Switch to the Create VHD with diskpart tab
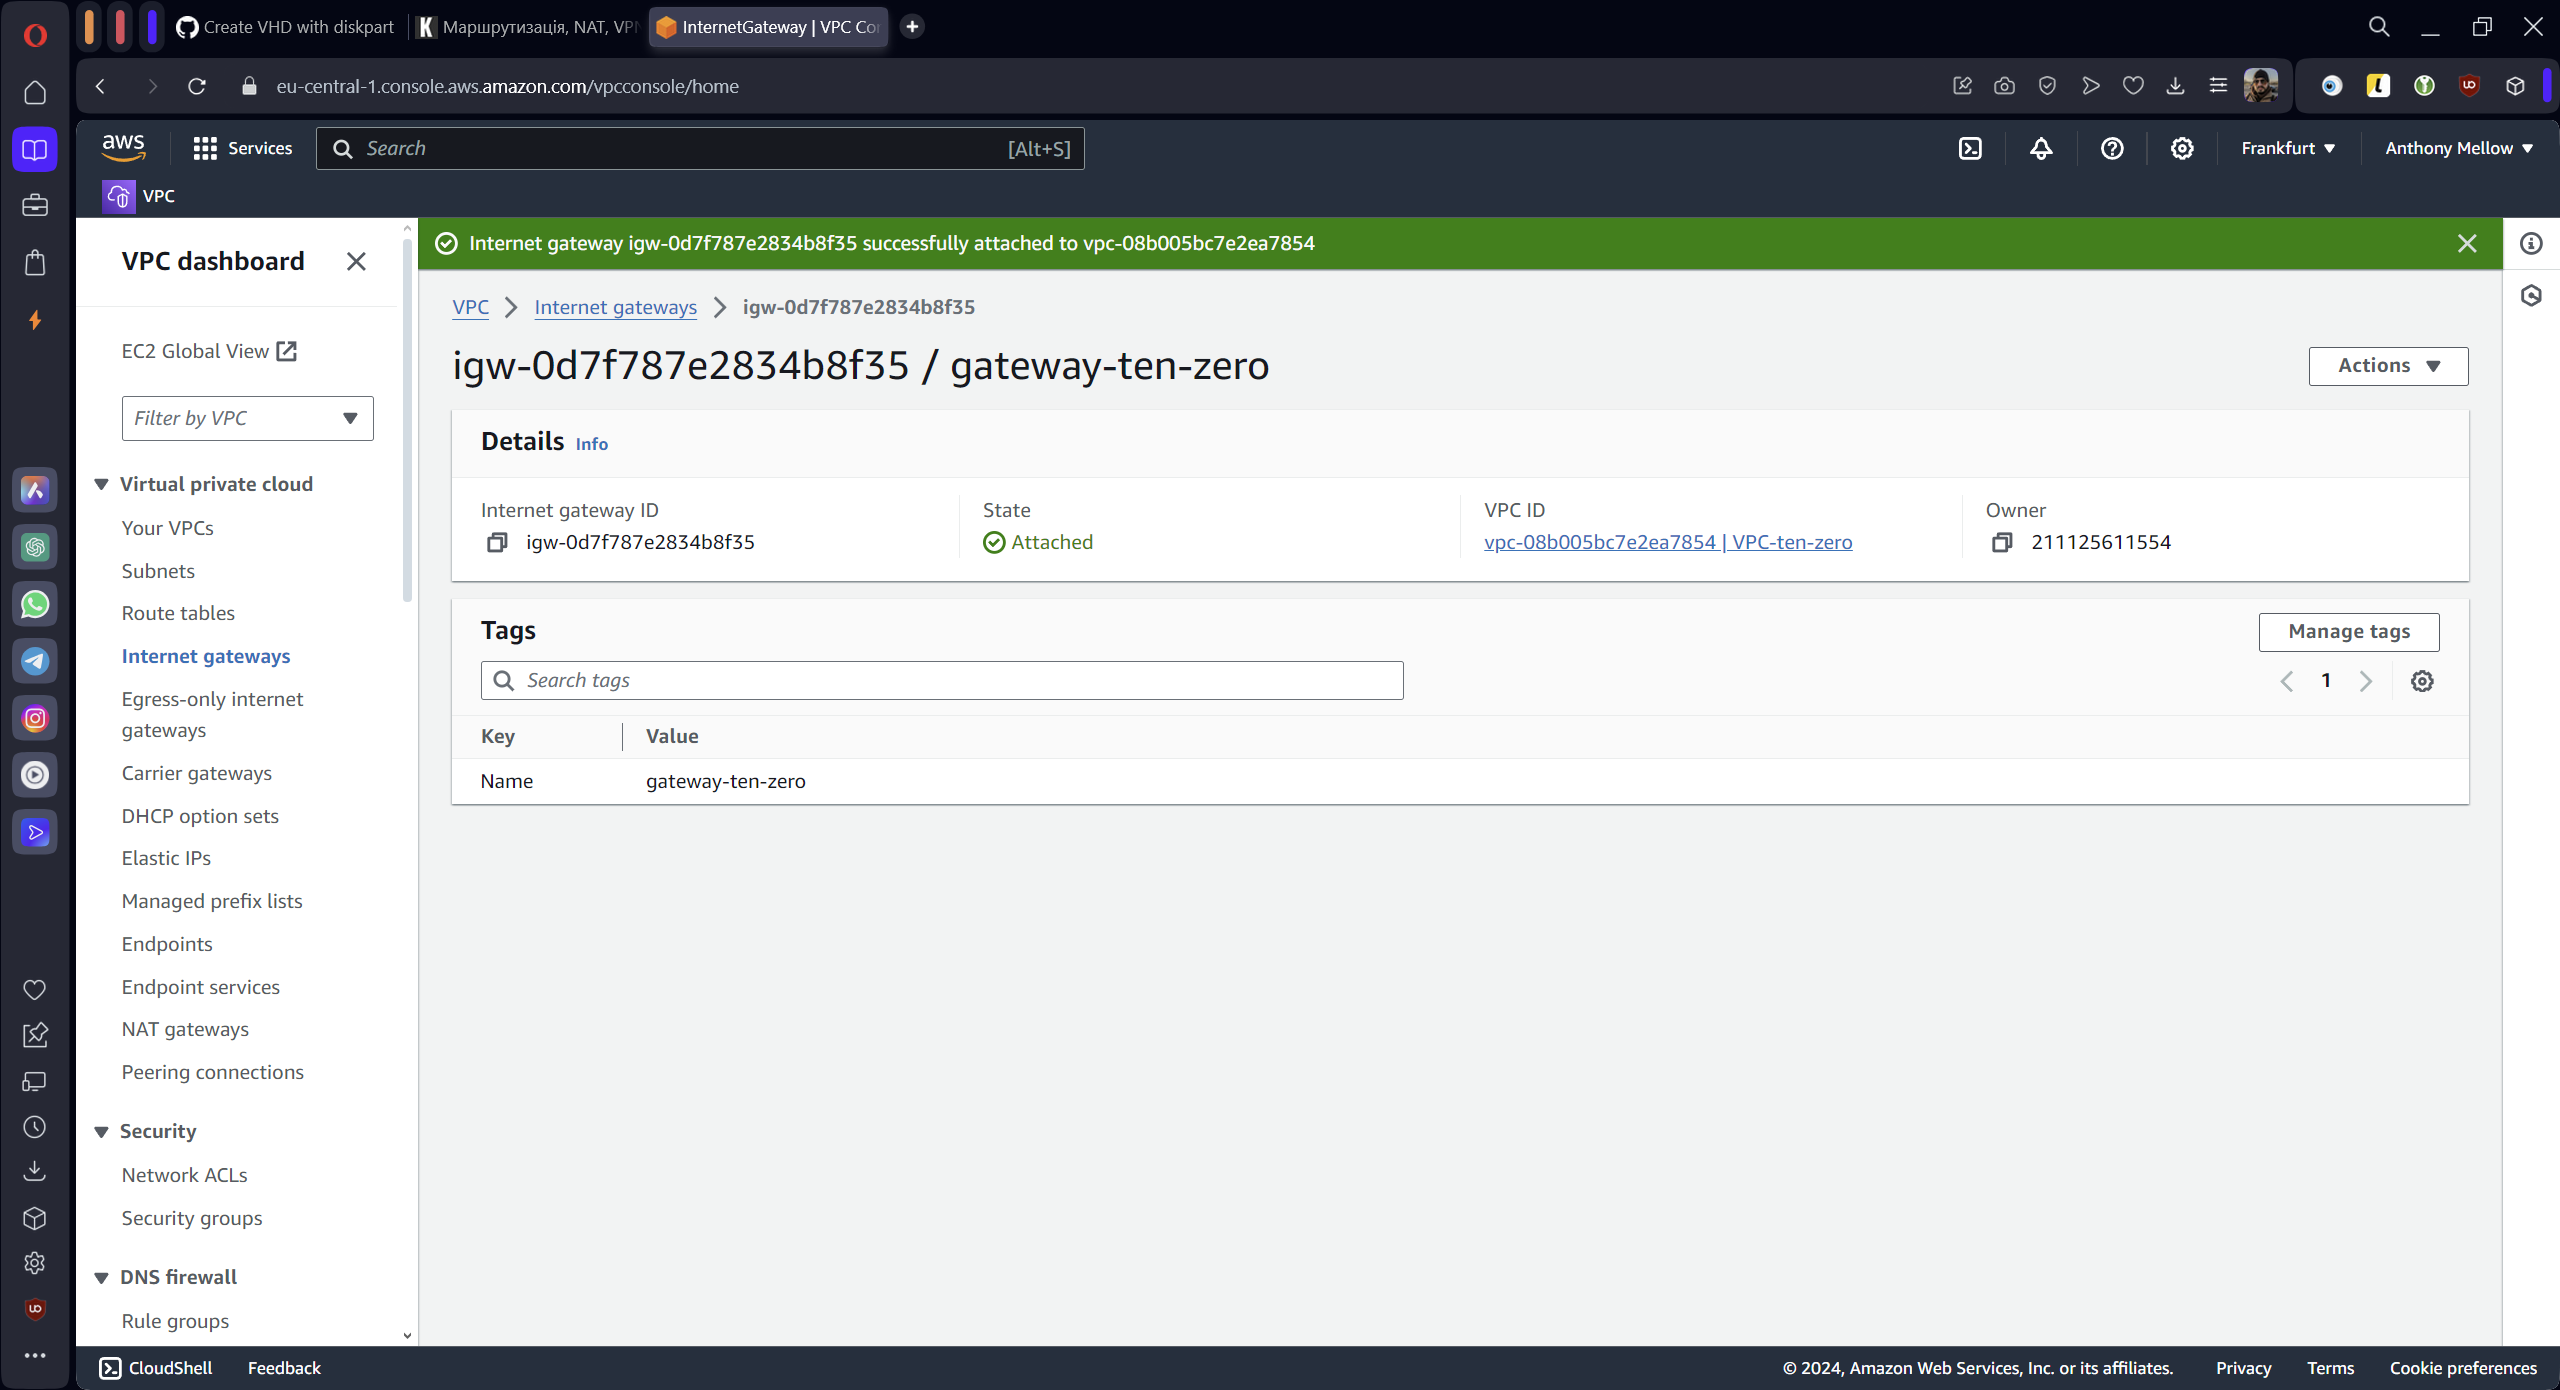This screenshot has width=2560, height=1390. 288,27
